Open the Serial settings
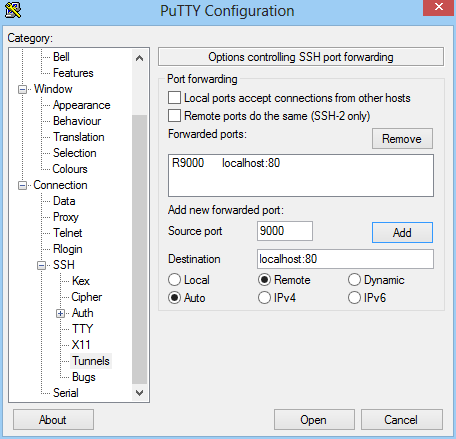The image size is (456, 439). pyautogui.click(x=66, y=393)
